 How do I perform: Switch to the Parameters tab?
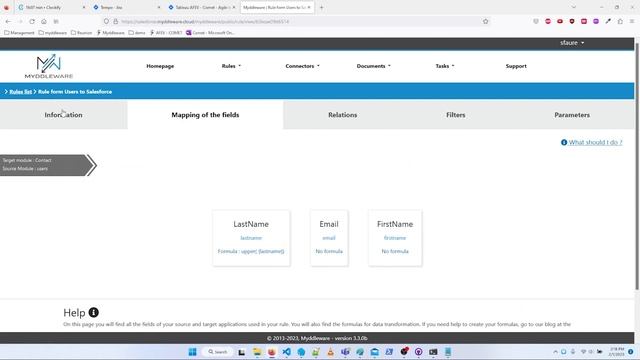572,115
